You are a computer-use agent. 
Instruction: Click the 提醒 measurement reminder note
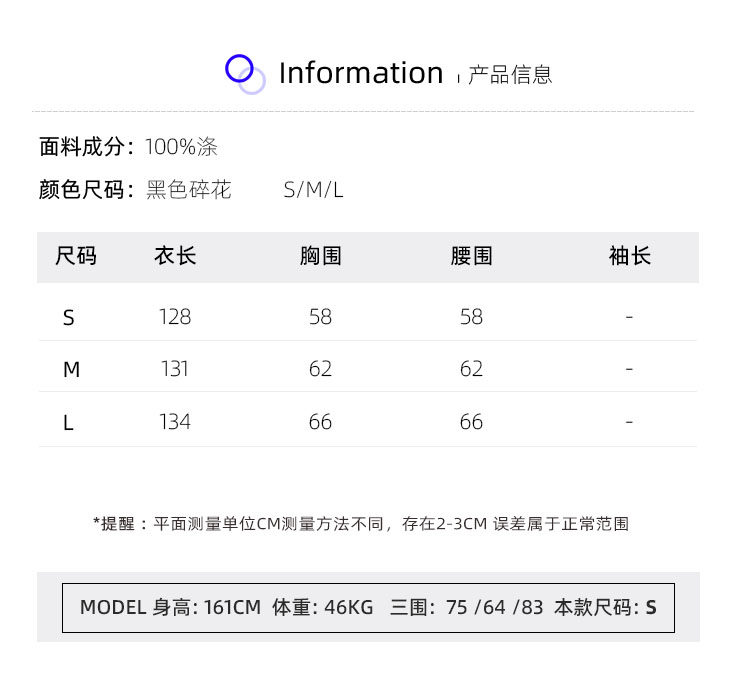click(361, 523)
